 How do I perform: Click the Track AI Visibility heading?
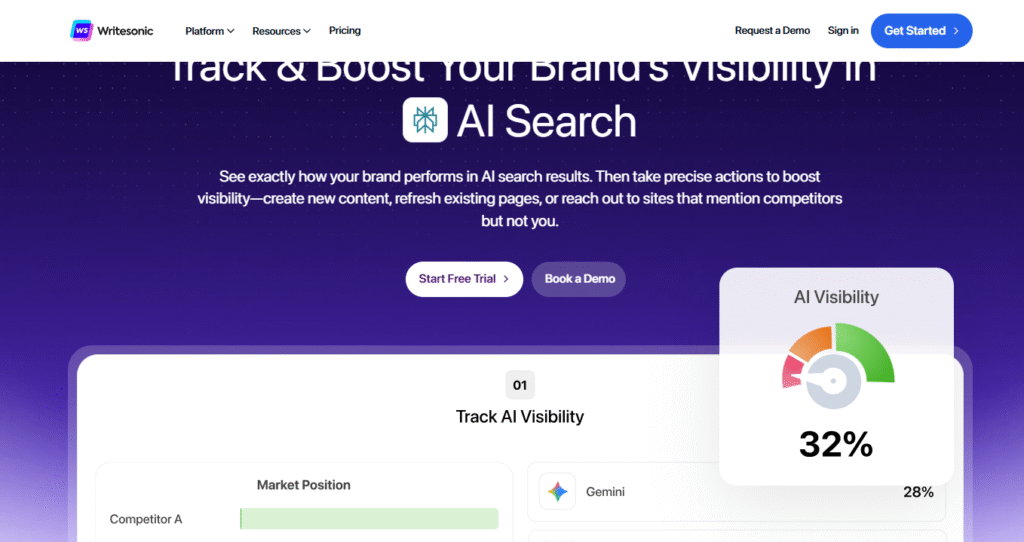(x=520, y=416)
